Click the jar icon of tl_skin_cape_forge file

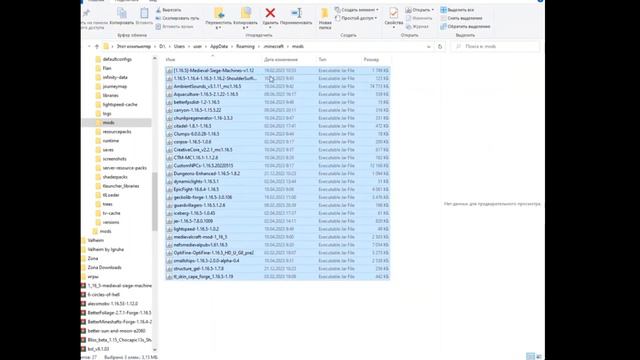coord(169,276)
